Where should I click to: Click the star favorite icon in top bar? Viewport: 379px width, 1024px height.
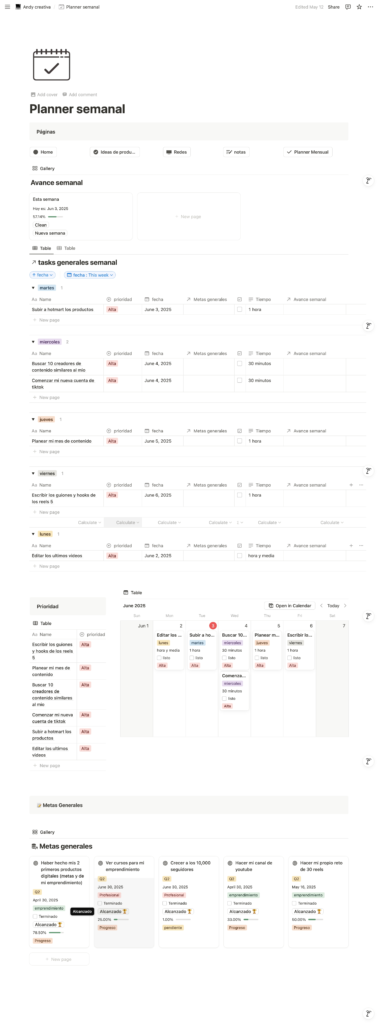tap(359, 7)
